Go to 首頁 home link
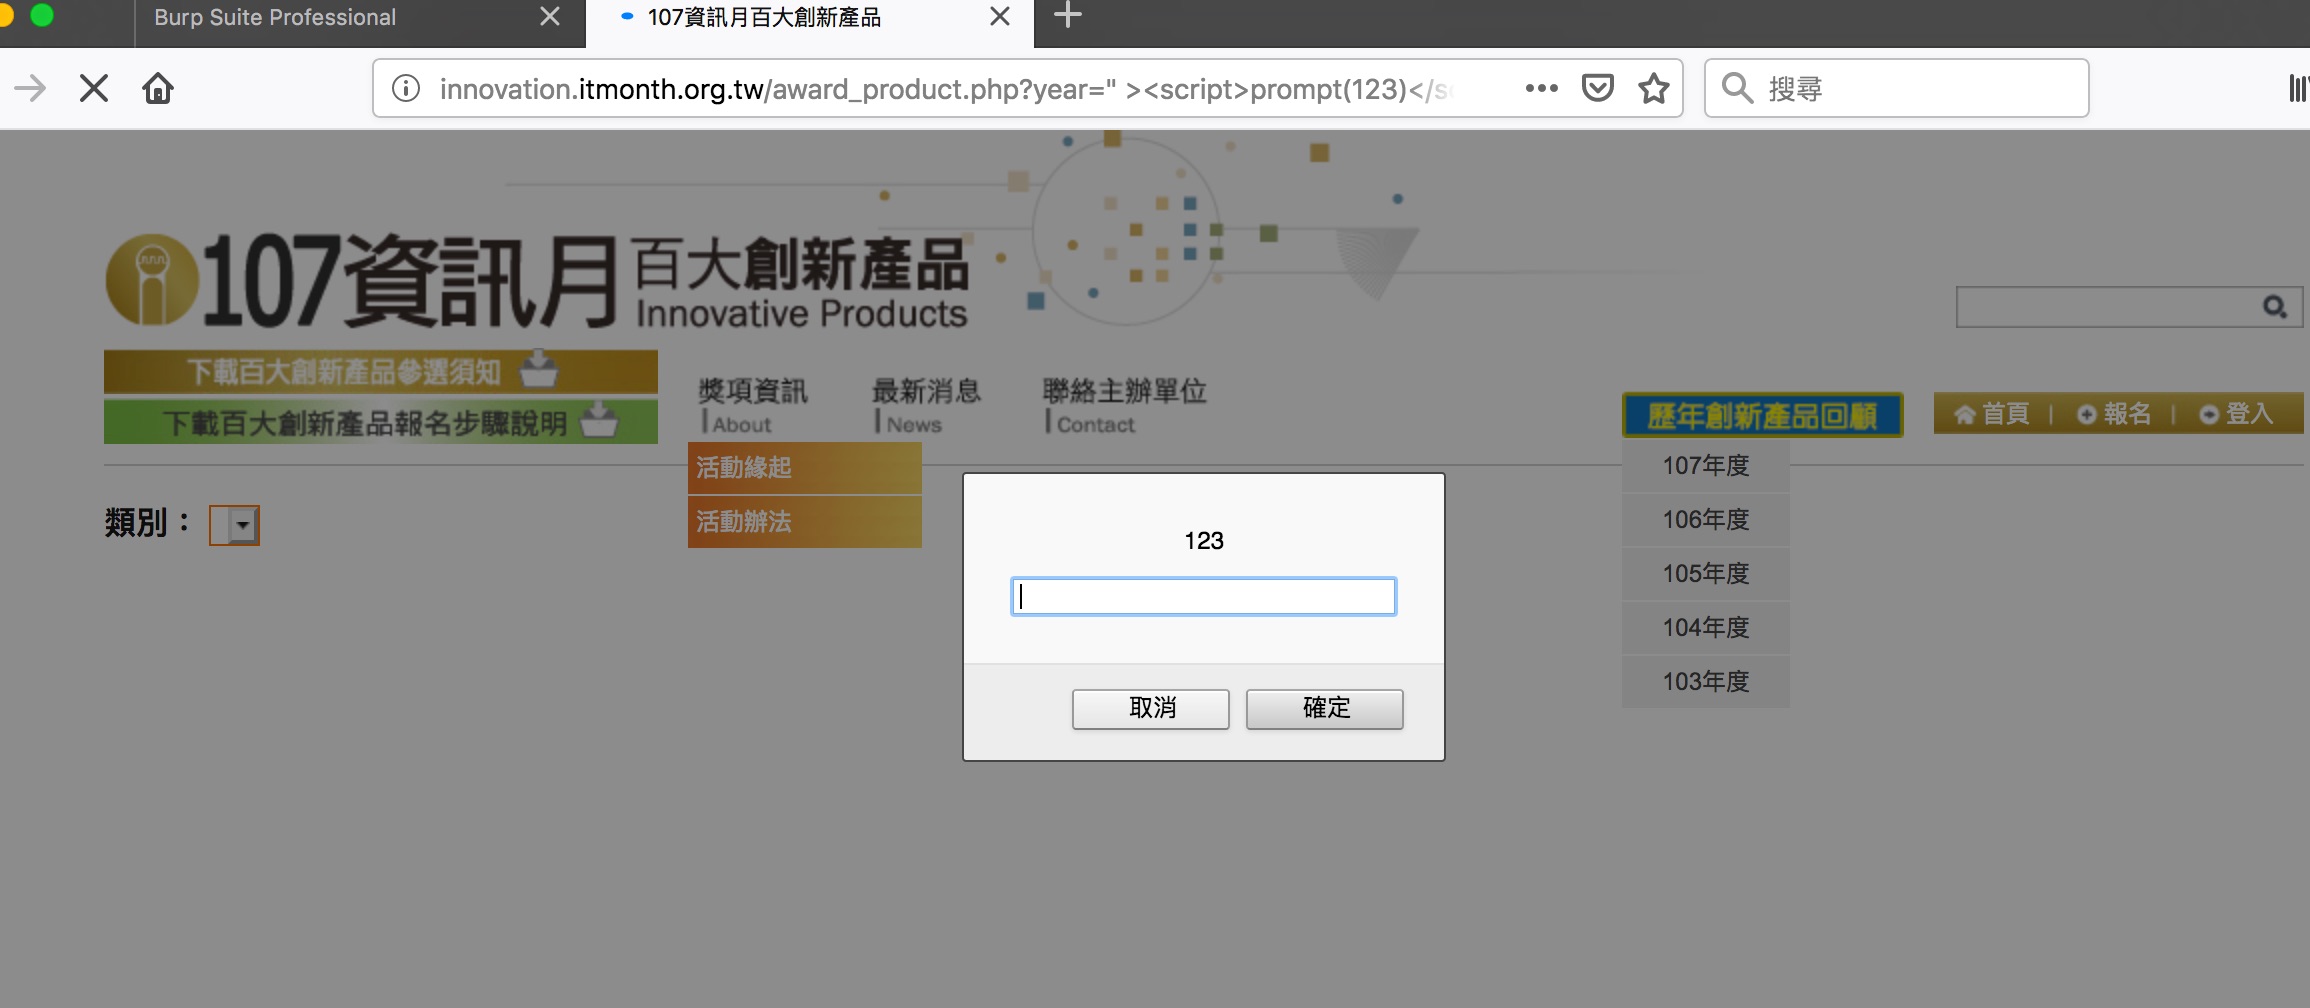 click(1992, 414)
